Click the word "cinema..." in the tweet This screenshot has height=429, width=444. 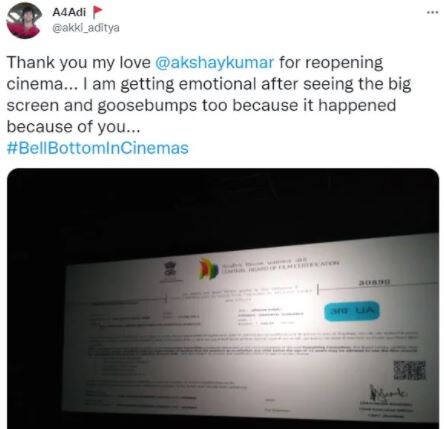(x=42, y=84)
